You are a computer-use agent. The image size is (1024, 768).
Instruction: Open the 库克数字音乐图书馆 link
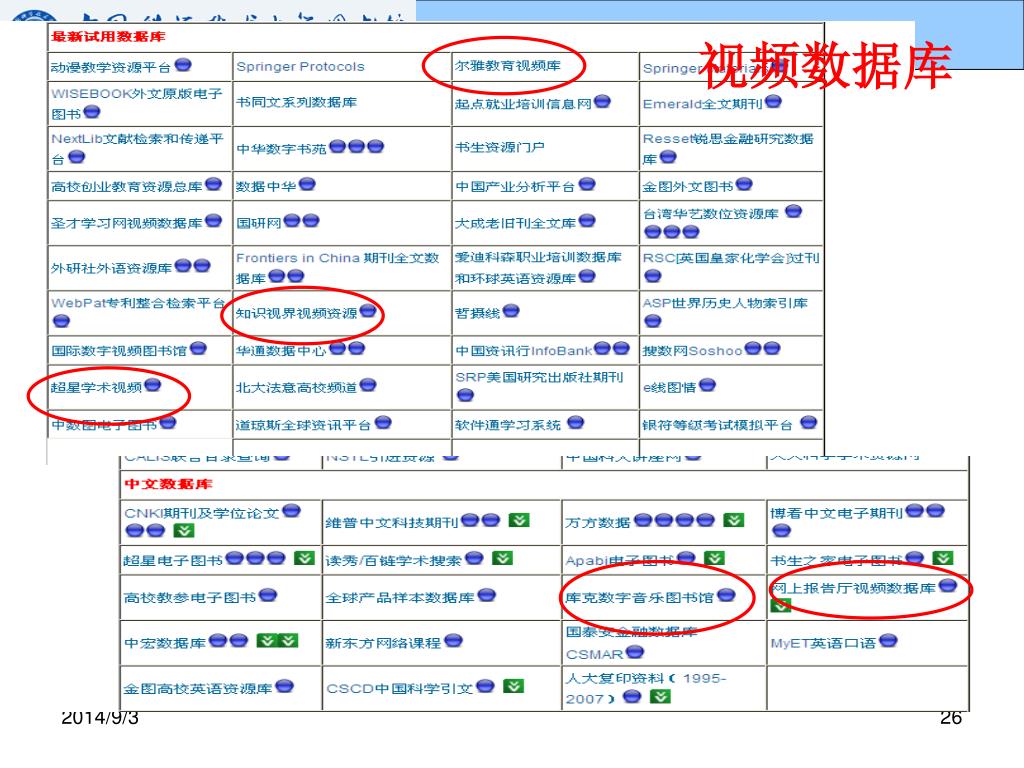pos(639,598)
